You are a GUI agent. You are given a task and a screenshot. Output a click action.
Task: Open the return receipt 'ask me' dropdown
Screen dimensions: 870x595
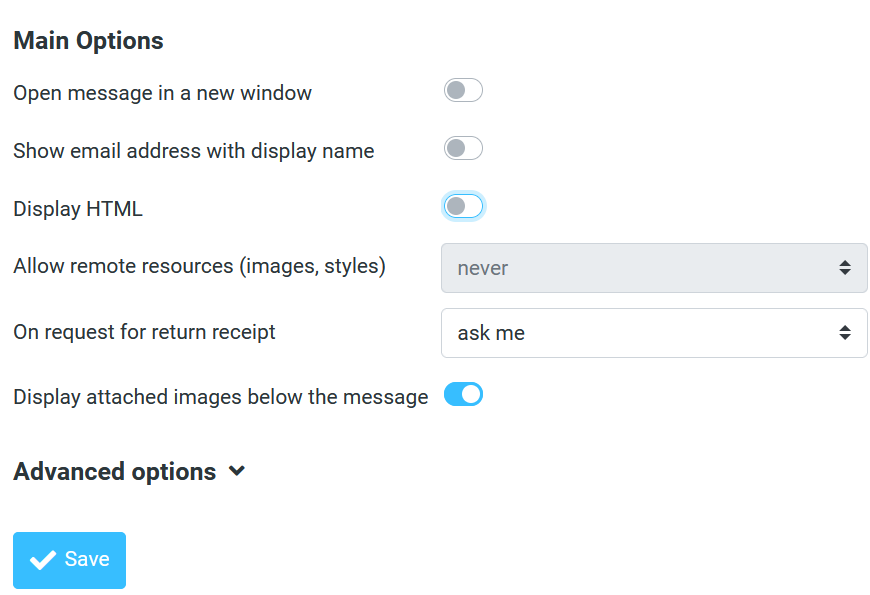point(653,333)
